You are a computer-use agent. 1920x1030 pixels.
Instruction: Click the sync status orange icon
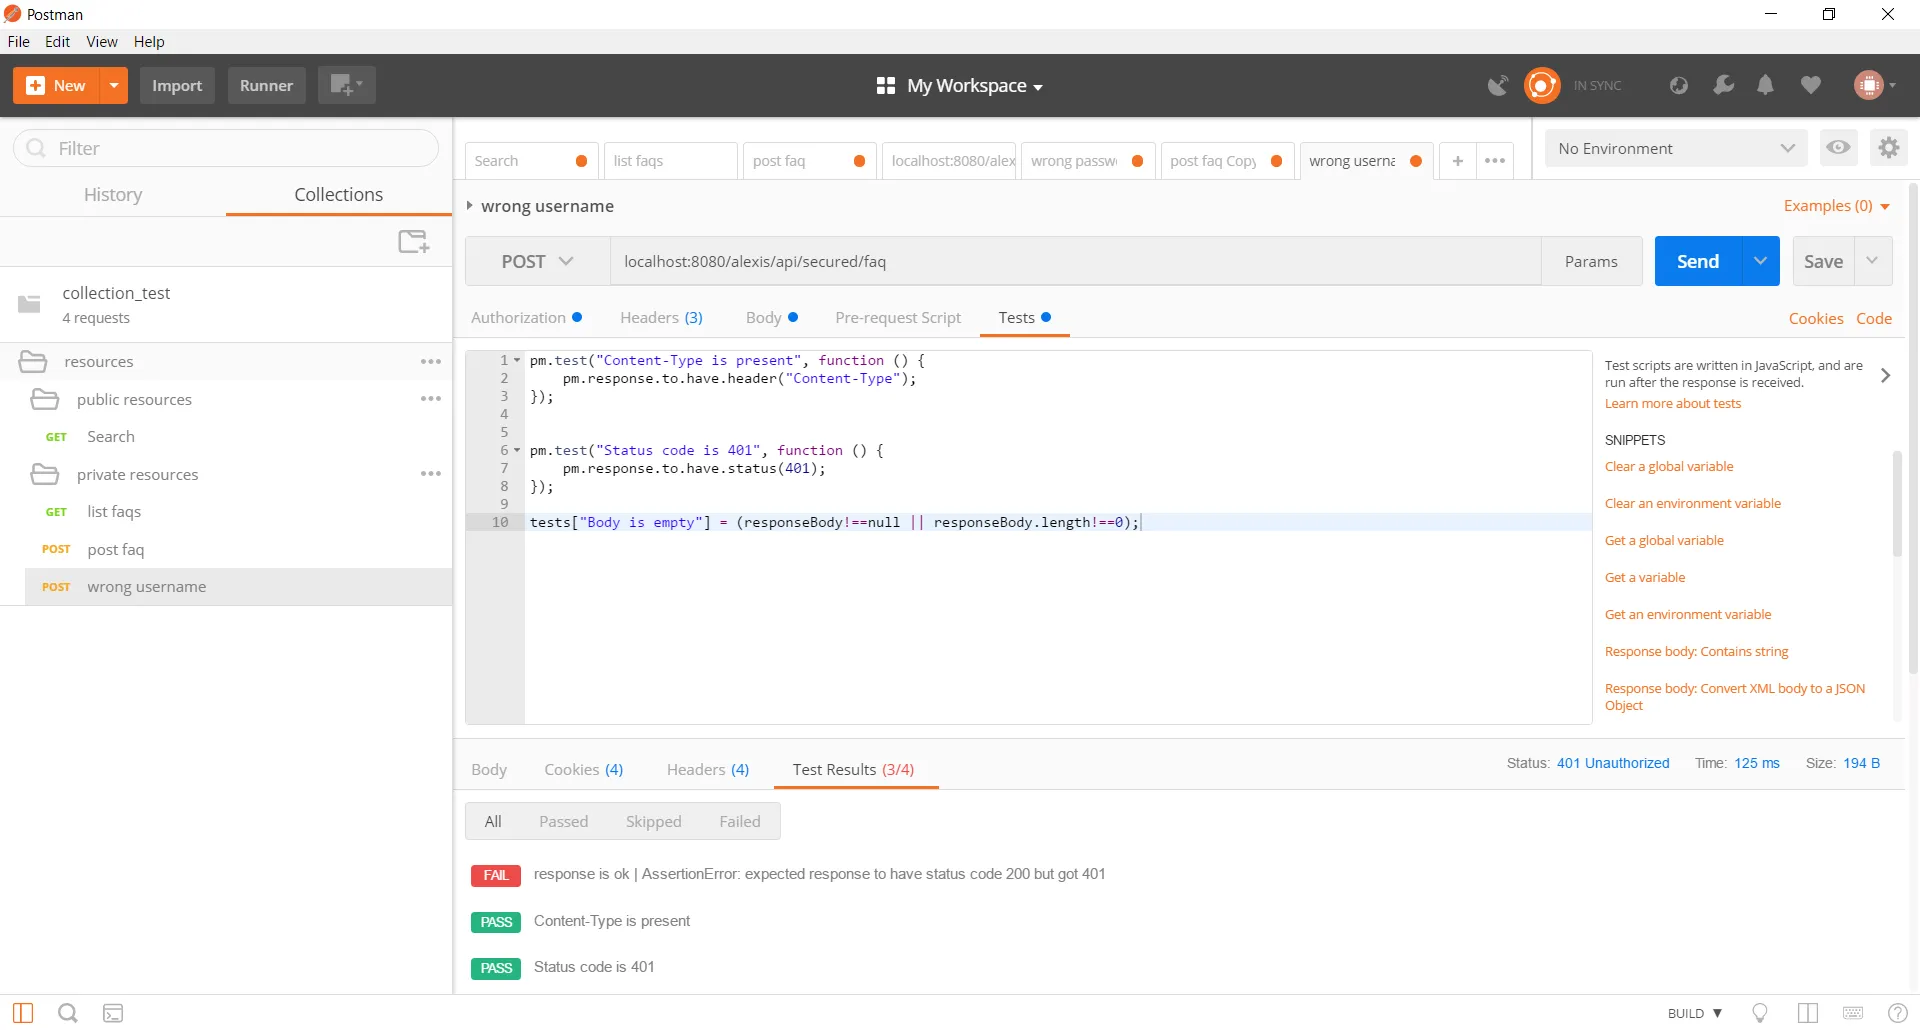click(x=1541, y=86)
